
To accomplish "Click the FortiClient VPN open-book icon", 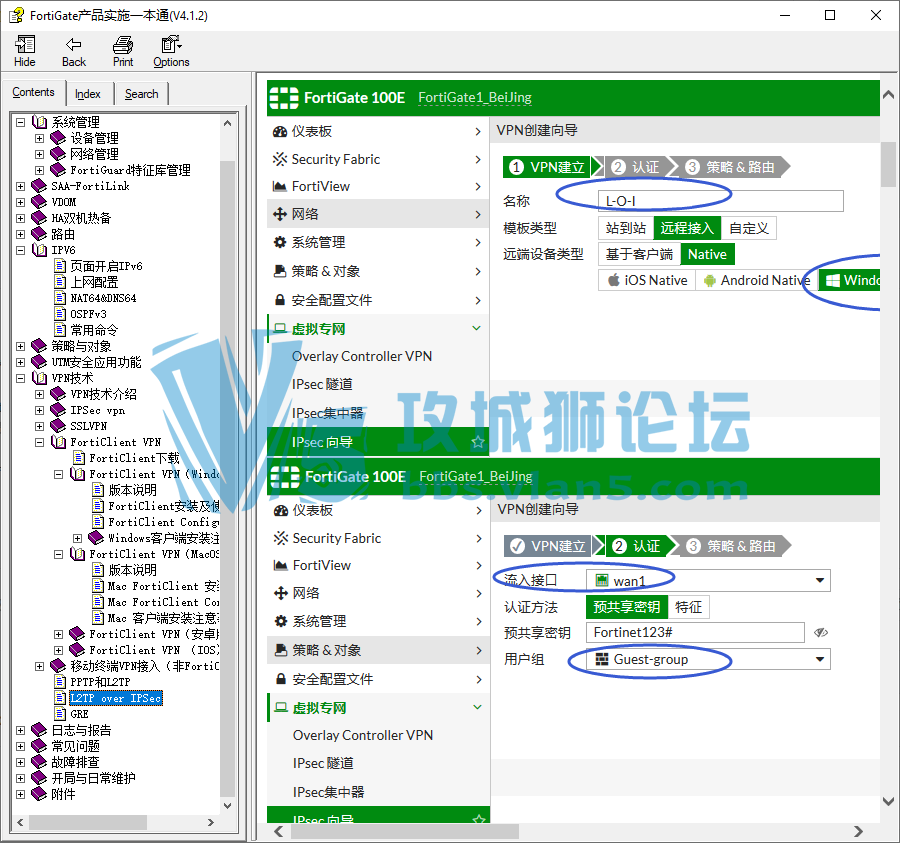I will pyautogui.click(x=59, y=442).
